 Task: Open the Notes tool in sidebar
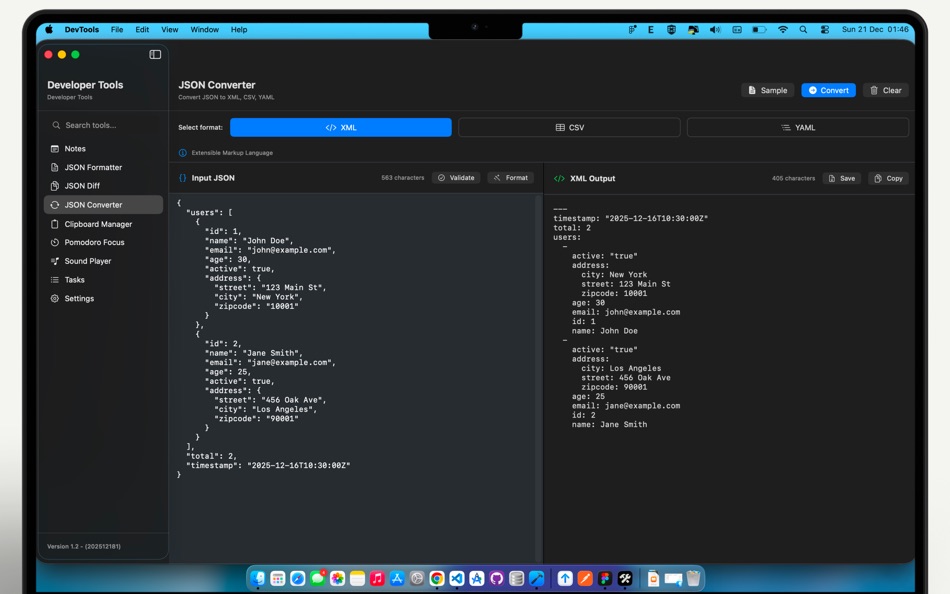pyautogui.click(x=74, y=148)
